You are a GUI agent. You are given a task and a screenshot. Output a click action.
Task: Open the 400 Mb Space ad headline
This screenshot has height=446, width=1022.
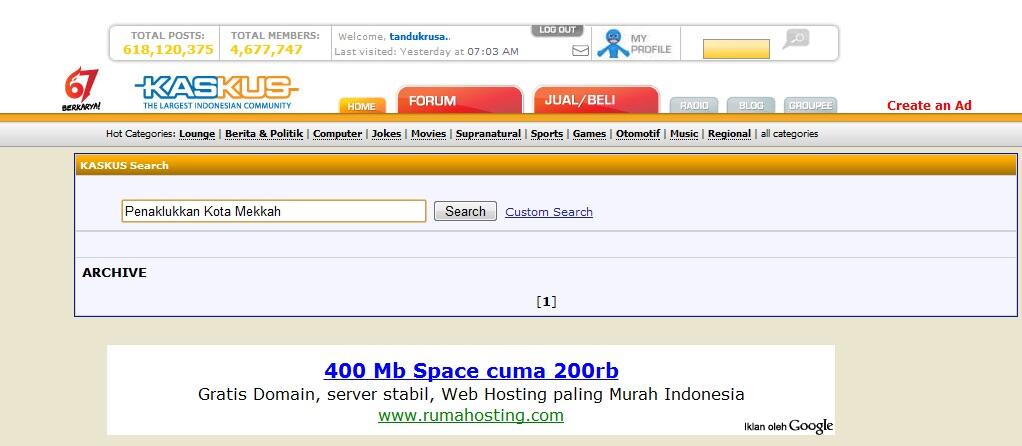(x=471, y=370)
